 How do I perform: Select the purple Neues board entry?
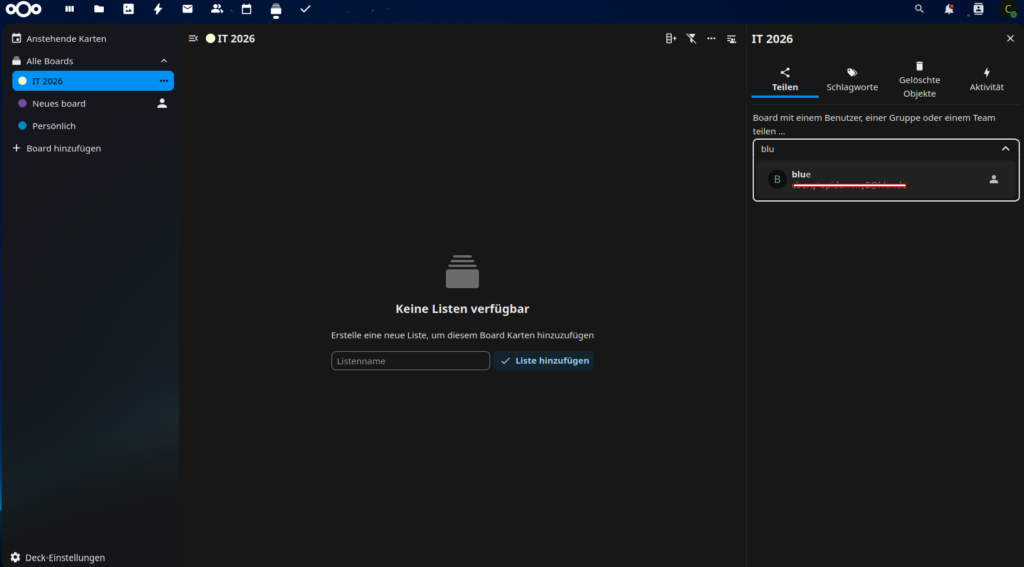[58, 103]
